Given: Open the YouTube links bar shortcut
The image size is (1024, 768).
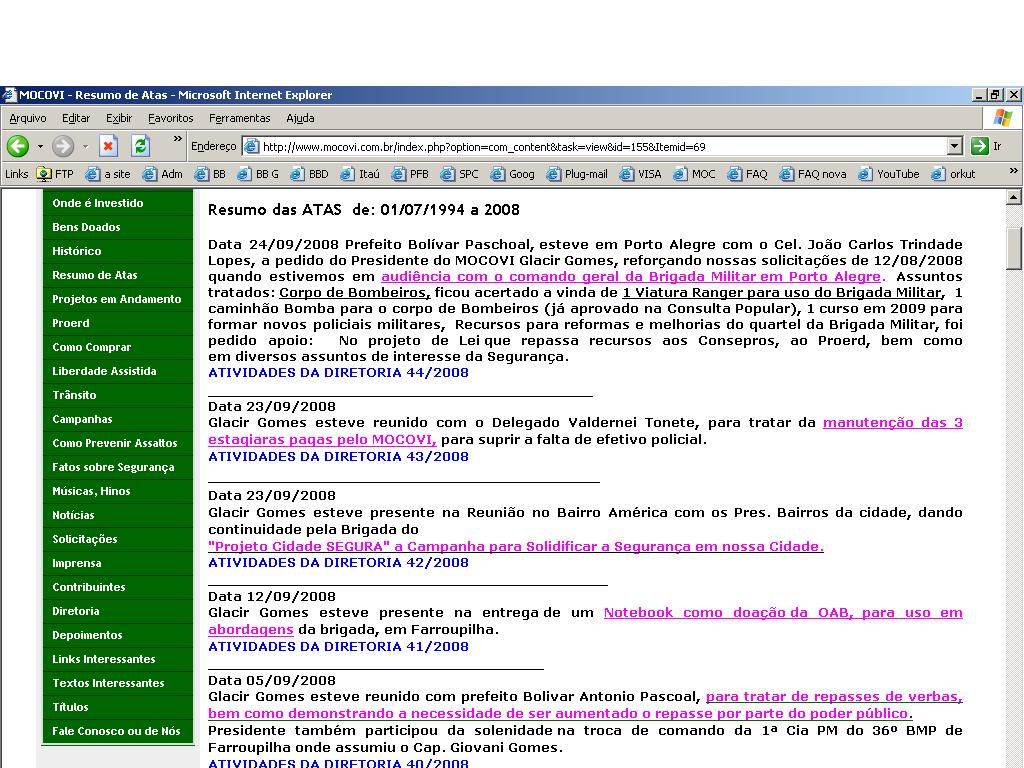Looking at the screenshot, I should pyautogui.click(x=889, y=174).
